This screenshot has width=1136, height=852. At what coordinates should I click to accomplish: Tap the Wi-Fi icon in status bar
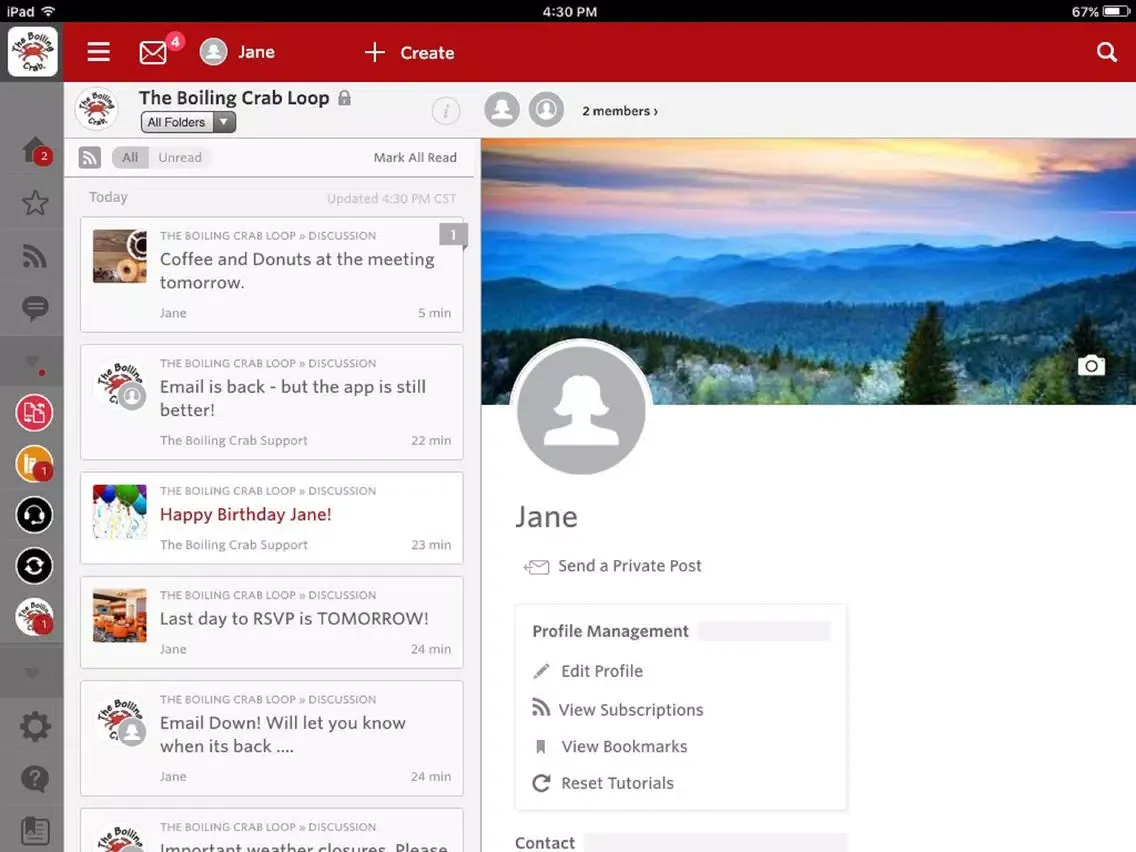coord(49,12)
